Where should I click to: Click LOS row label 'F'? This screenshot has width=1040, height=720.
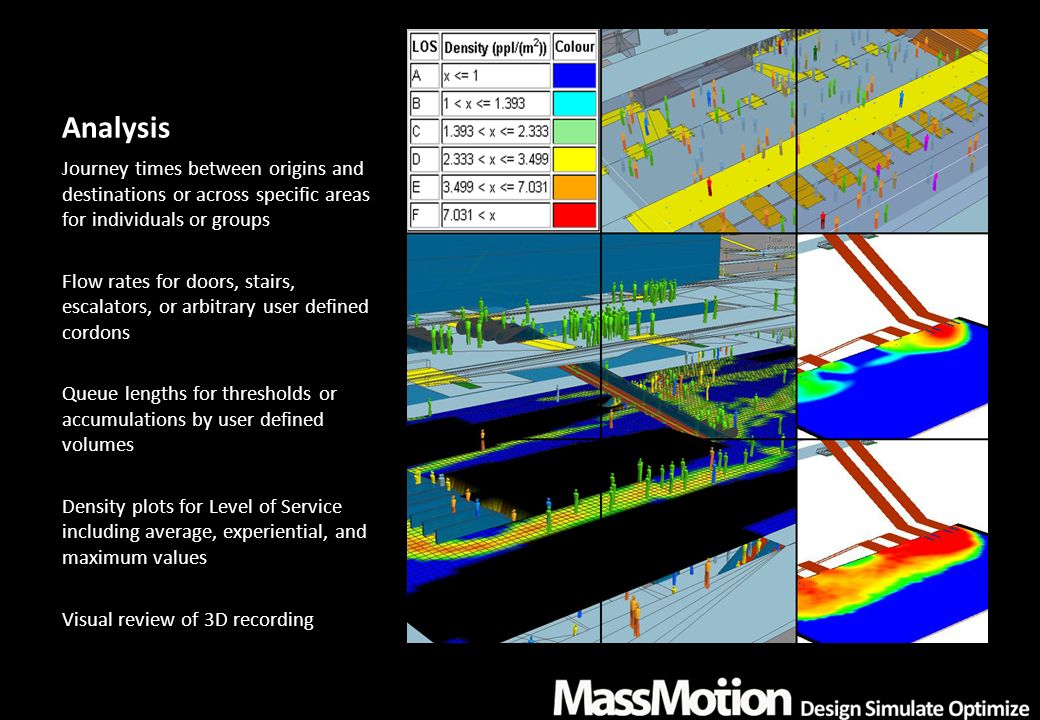[424, 215]
